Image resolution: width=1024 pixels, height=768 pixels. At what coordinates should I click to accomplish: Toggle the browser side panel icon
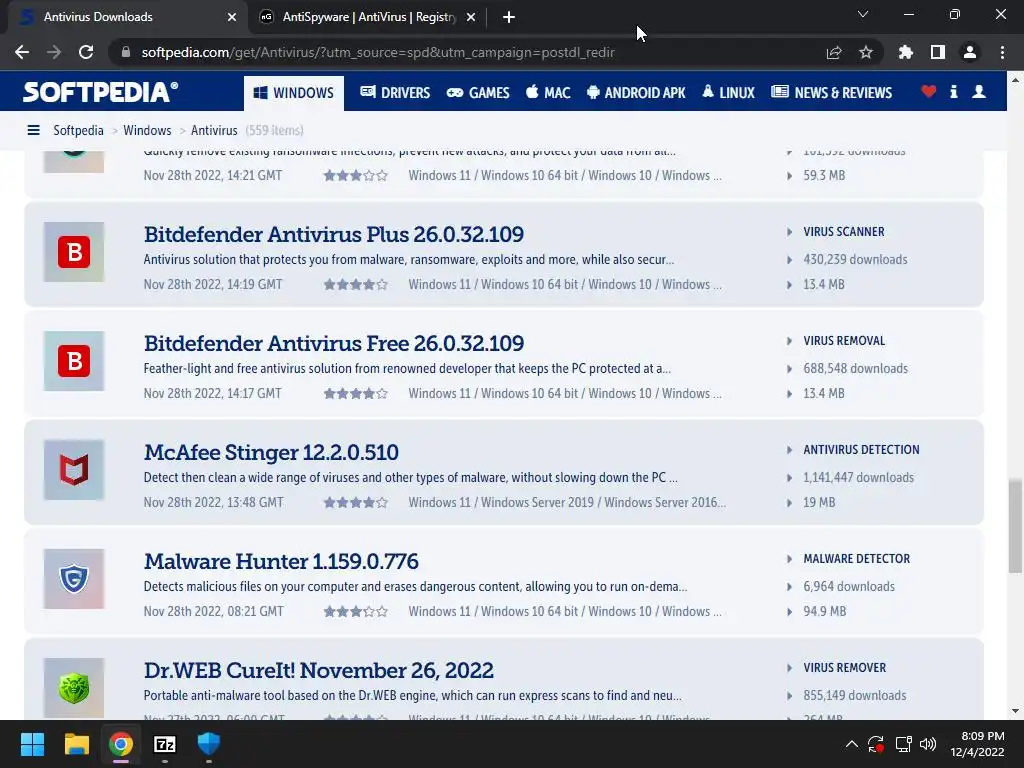pyautogui.click(x=938, y=52)
